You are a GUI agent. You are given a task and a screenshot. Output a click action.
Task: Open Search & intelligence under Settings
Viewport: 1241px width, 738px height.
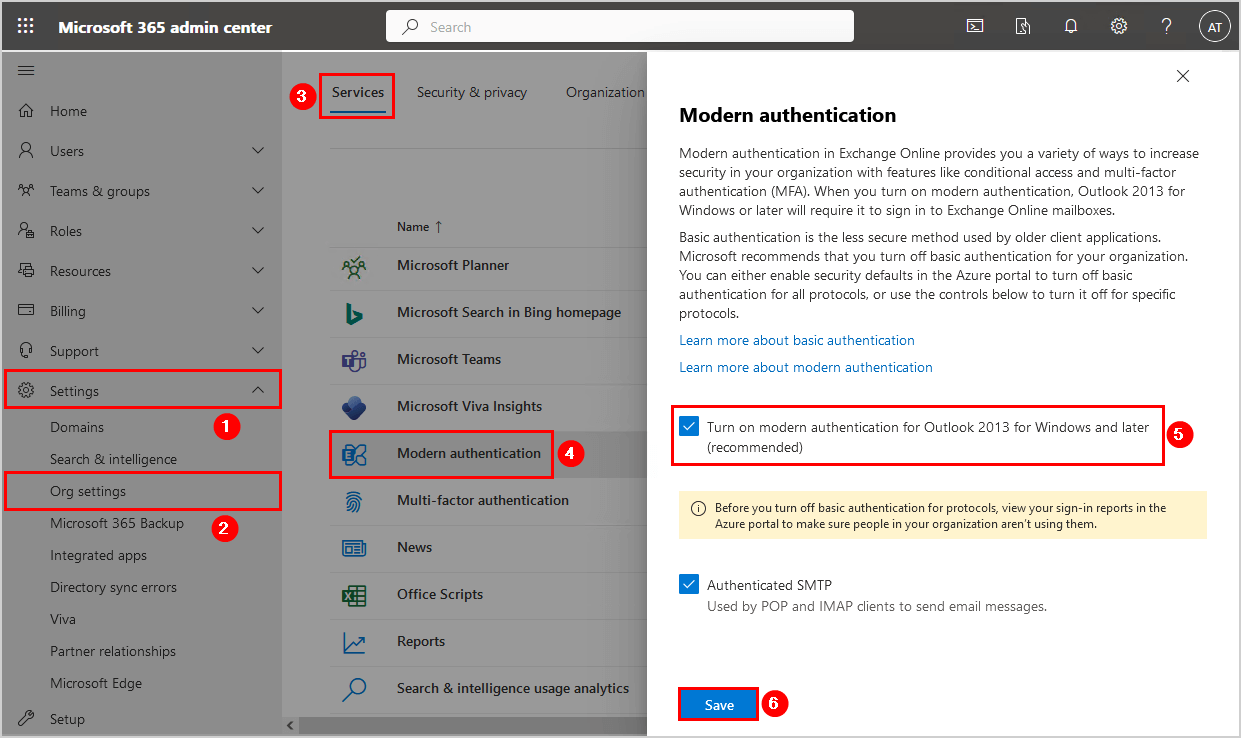pos(113,459)
